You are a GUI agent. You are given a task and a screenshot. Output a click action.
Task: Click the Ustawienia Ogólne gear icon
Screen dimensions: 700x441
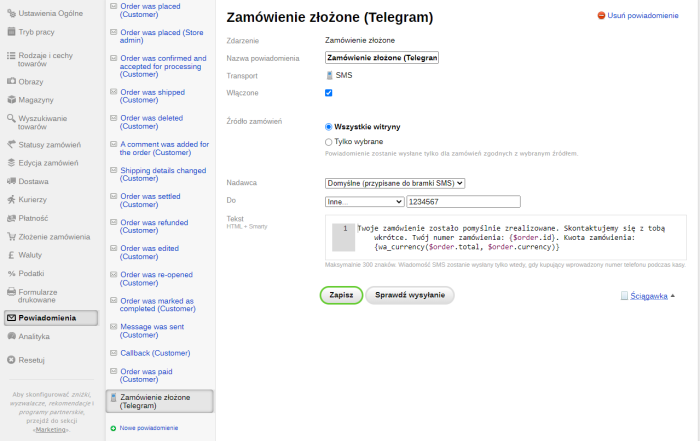[x=11, y=12]
